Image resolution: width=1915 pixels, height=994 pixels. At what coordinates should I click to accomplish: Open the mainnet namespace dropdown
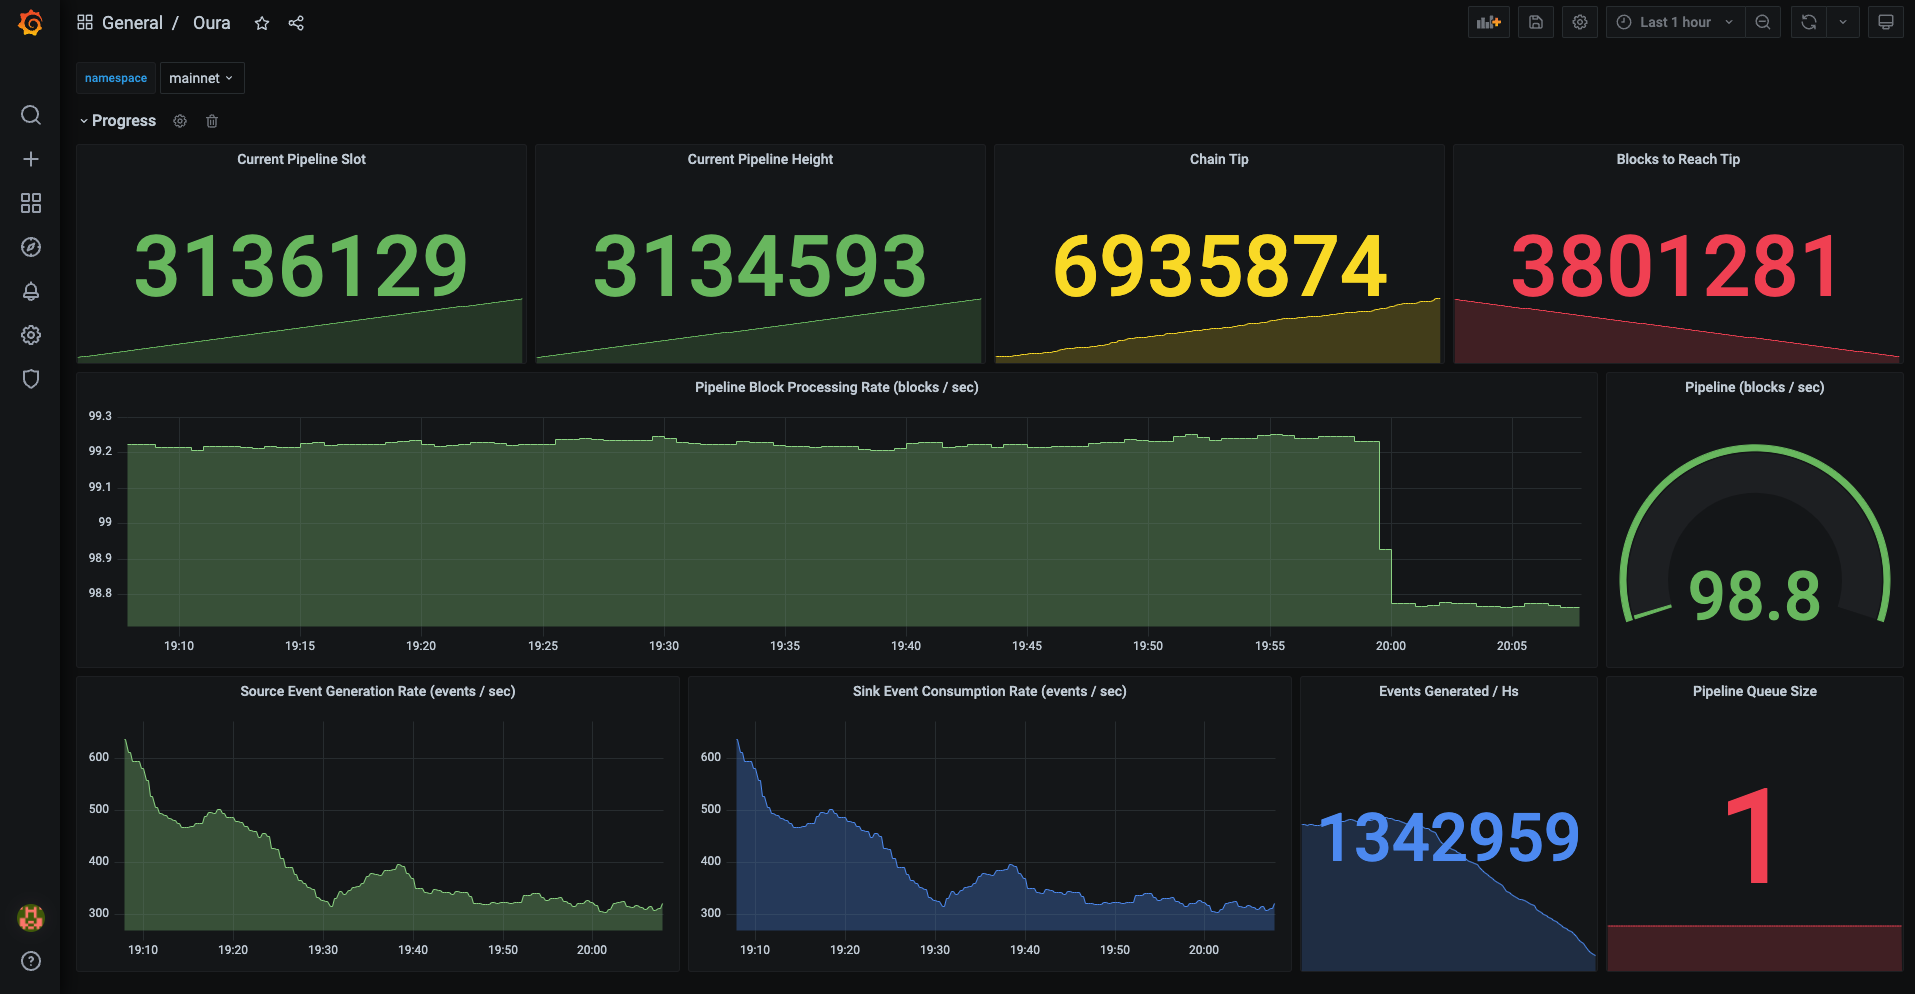point(201,78)
